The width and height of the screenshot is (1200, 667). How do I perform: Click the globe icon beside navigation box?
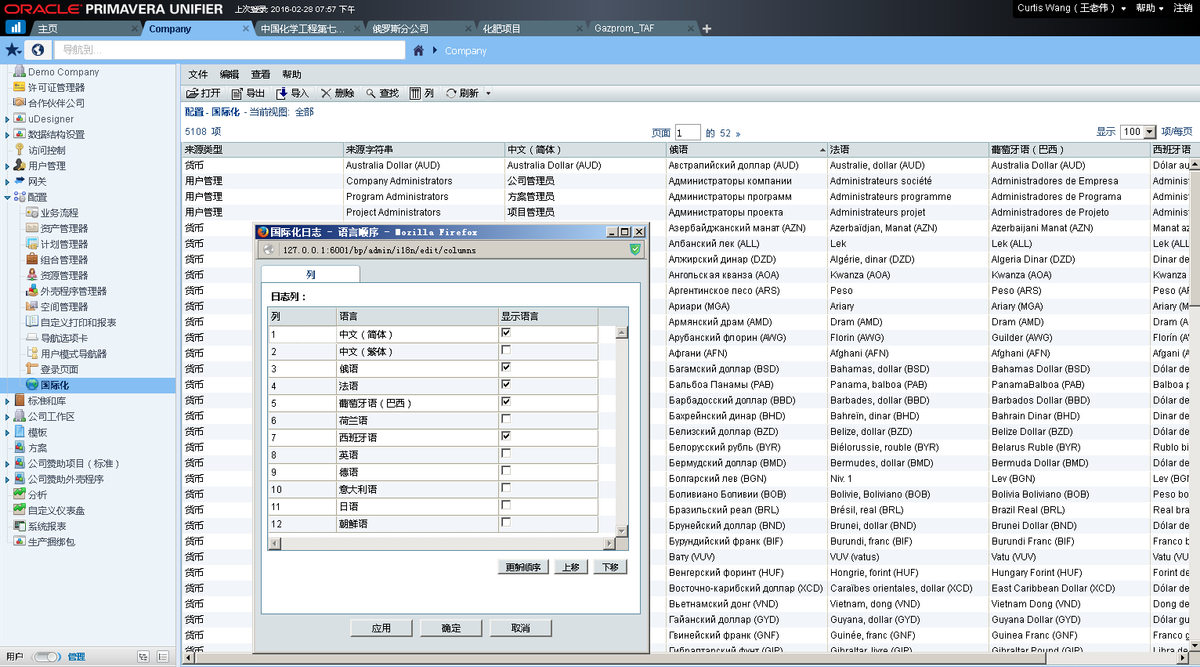pyautogui.click(x=38, y=49)
